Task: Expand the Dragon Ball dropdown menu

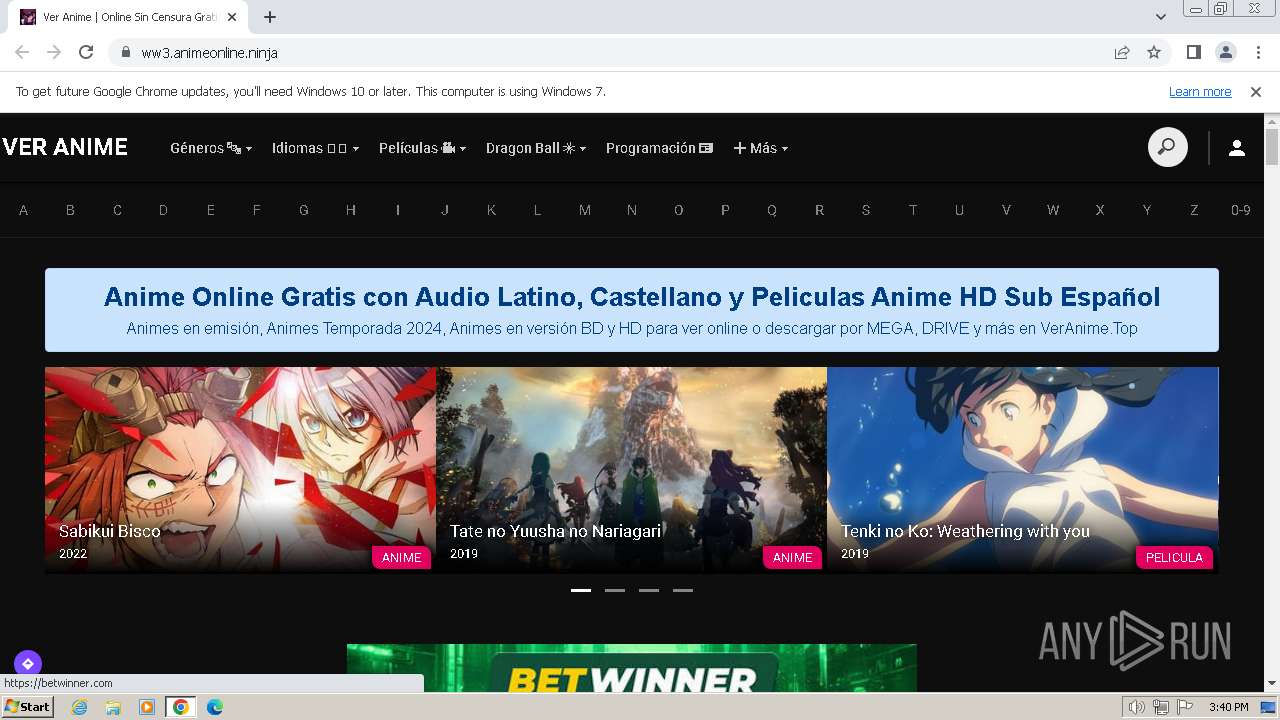Action: point(536,148)
